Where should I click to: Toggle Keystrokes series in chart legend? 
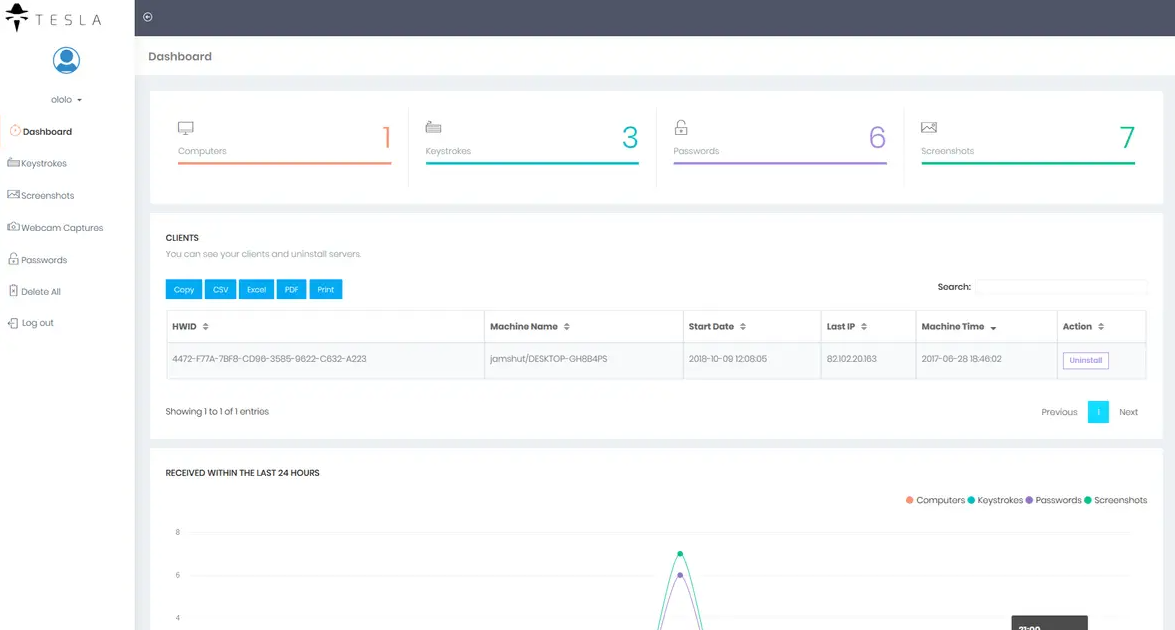pos(995,500)
